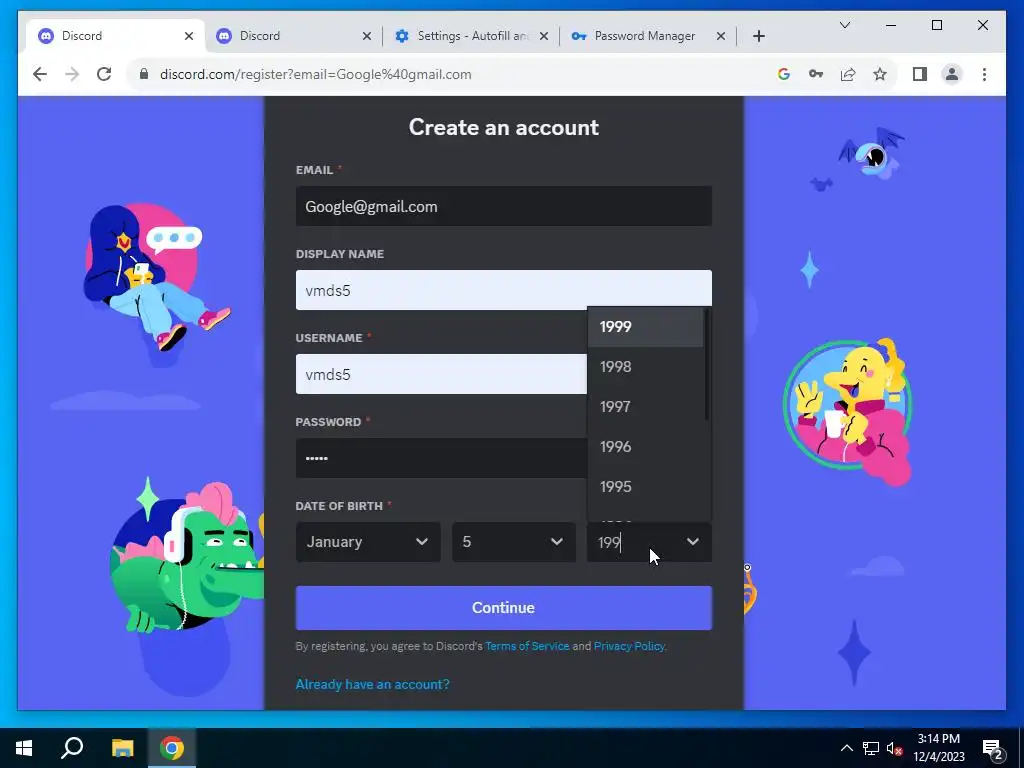This screenshot has height=768, width=1024.
Task: Click Already have an account link
Action: [x=372, y=684]
